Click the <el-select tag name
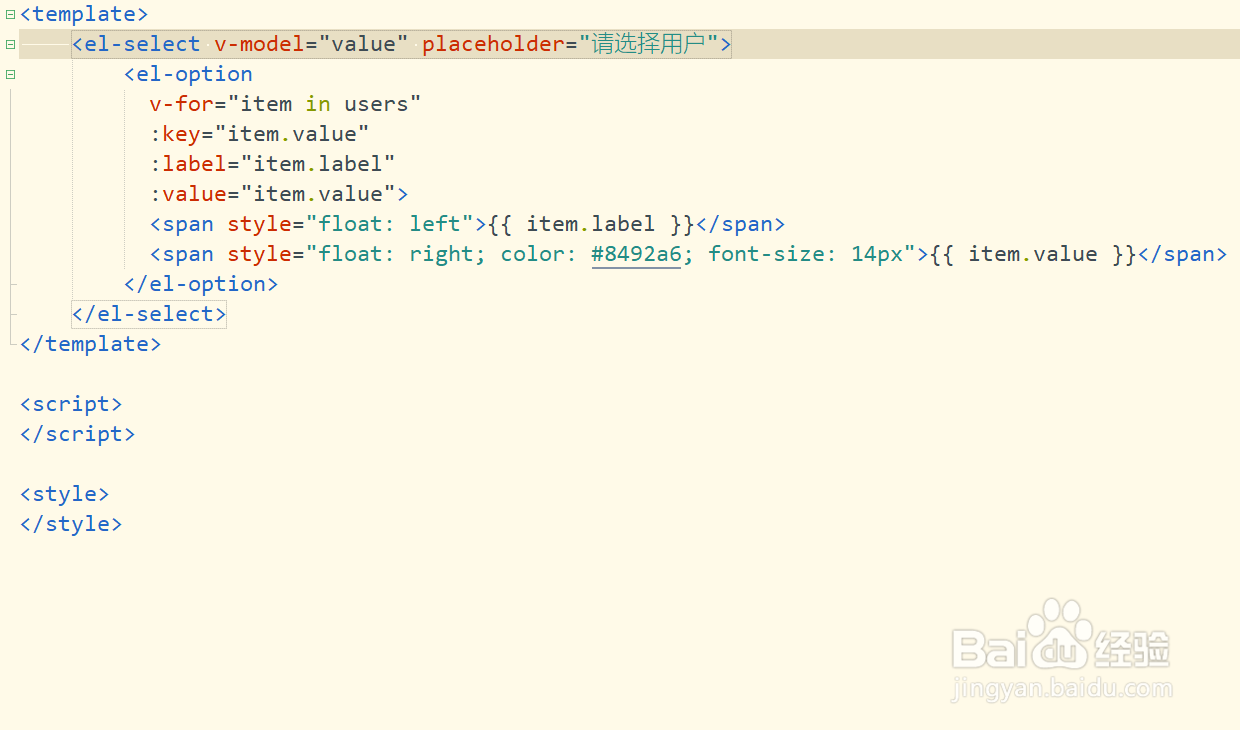 pyautogui.click(x=137, y=44)
